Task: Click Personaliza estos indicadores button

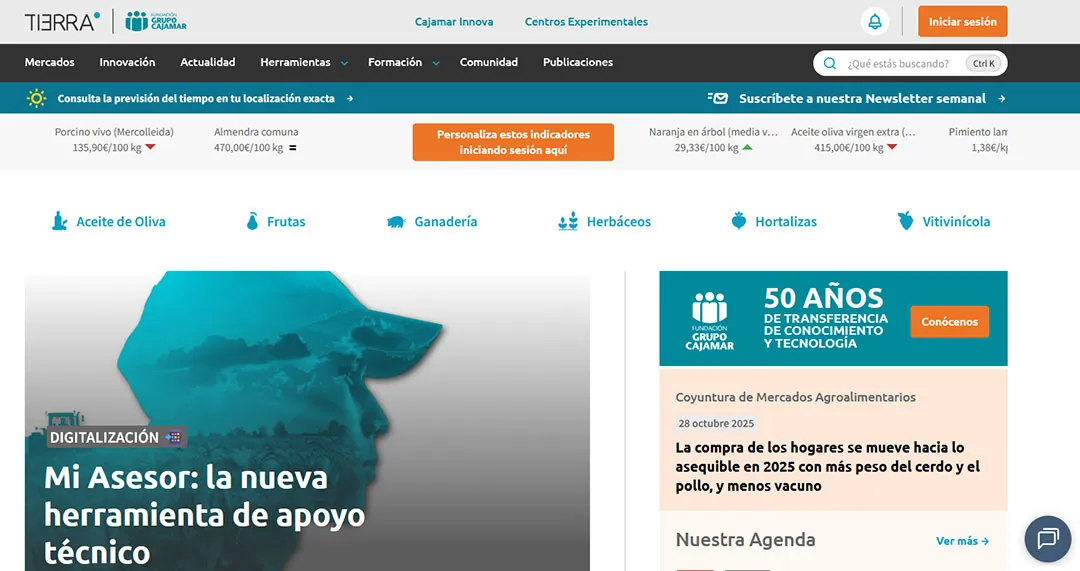Action: point(513,142)
